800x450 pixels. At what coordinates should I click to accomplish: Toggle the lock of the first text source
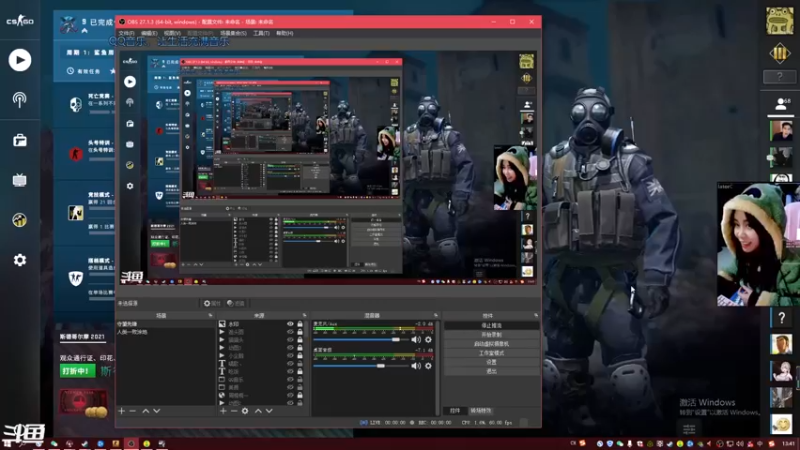[300, 364]
